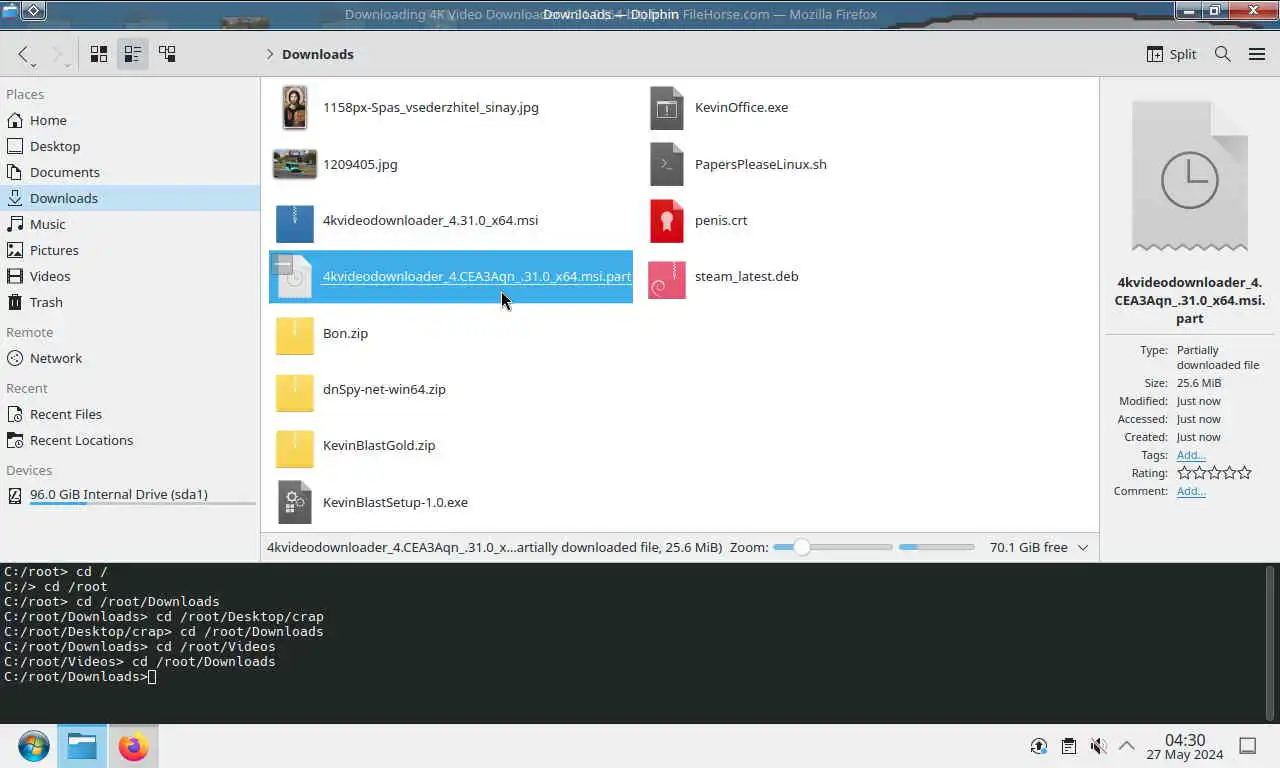Select Documents in Places
The height and width of the screenshot is (768, 1280).
[130, 172]
